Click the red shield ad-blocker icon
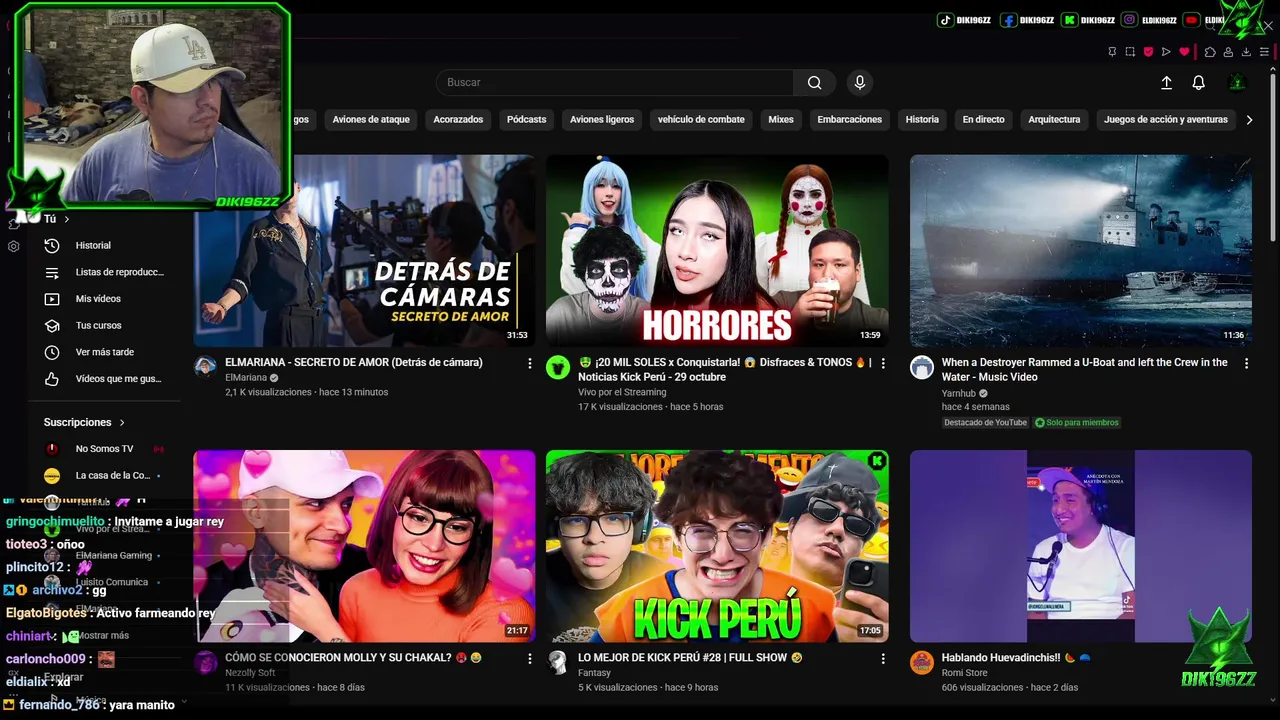This screenshot has height=720, width=1280. pos(1148,52)
